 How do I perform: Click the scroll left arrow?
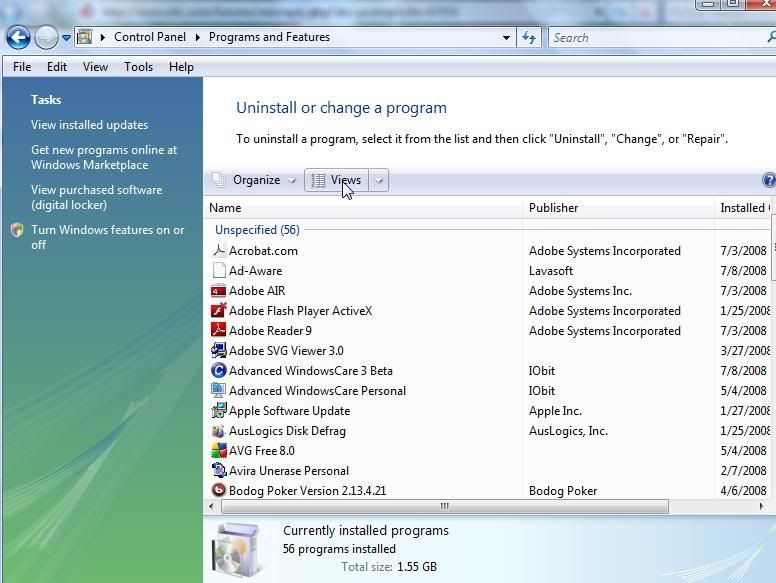212,506
